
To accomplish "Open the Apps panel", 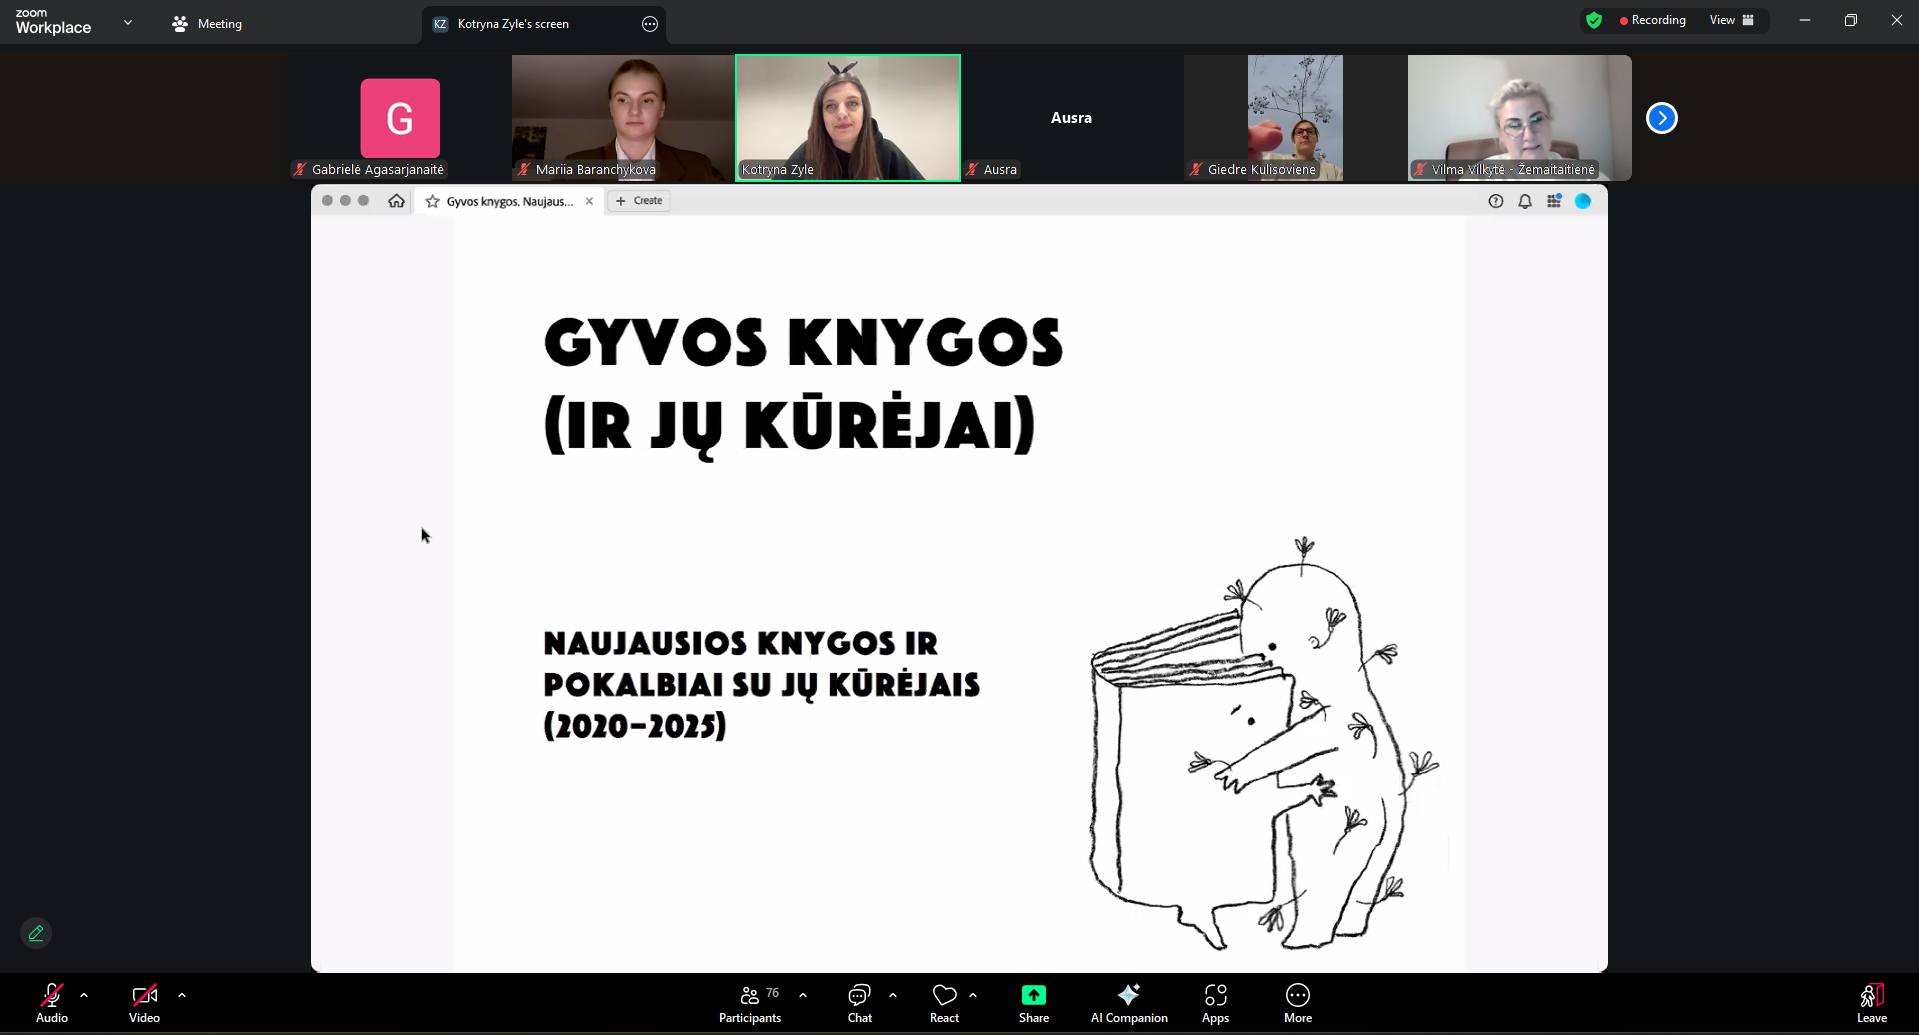I will point(1215,1003).
